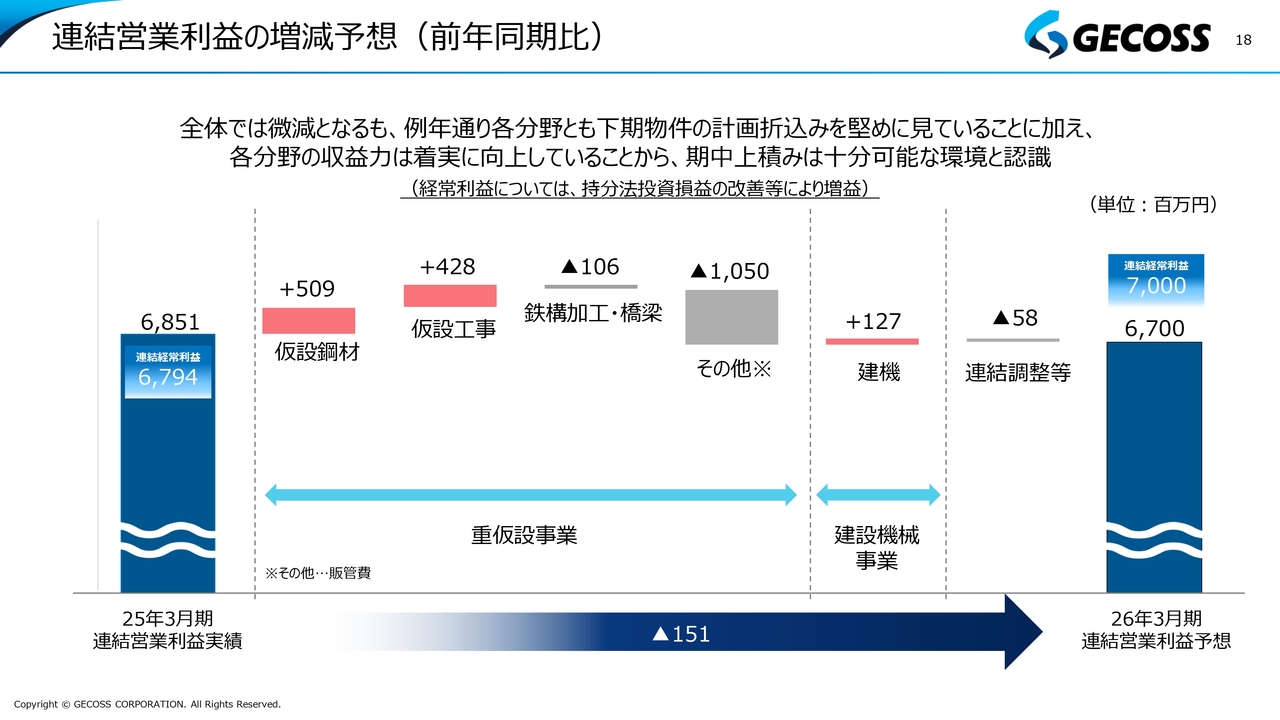This screenshot has height=720, width=1280.
Task: Click the GECOSS copyright notice text
Action: pyautogui.click(x=148, y=704)
